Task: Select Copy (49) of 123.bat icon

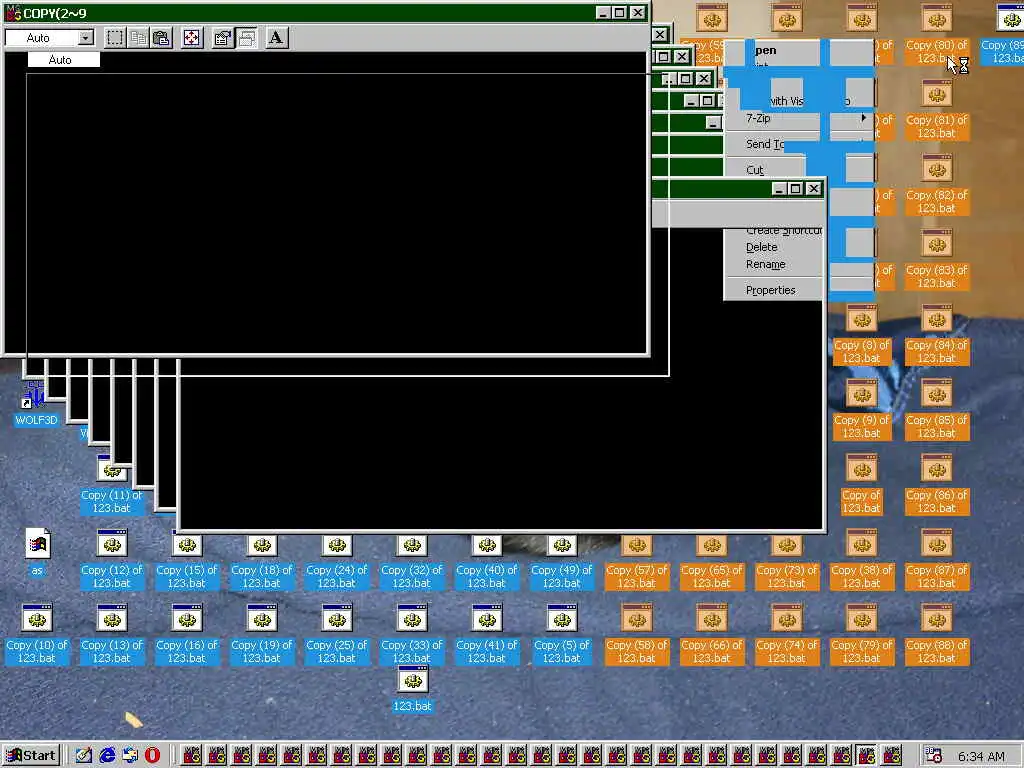Action: pos(562,563)
